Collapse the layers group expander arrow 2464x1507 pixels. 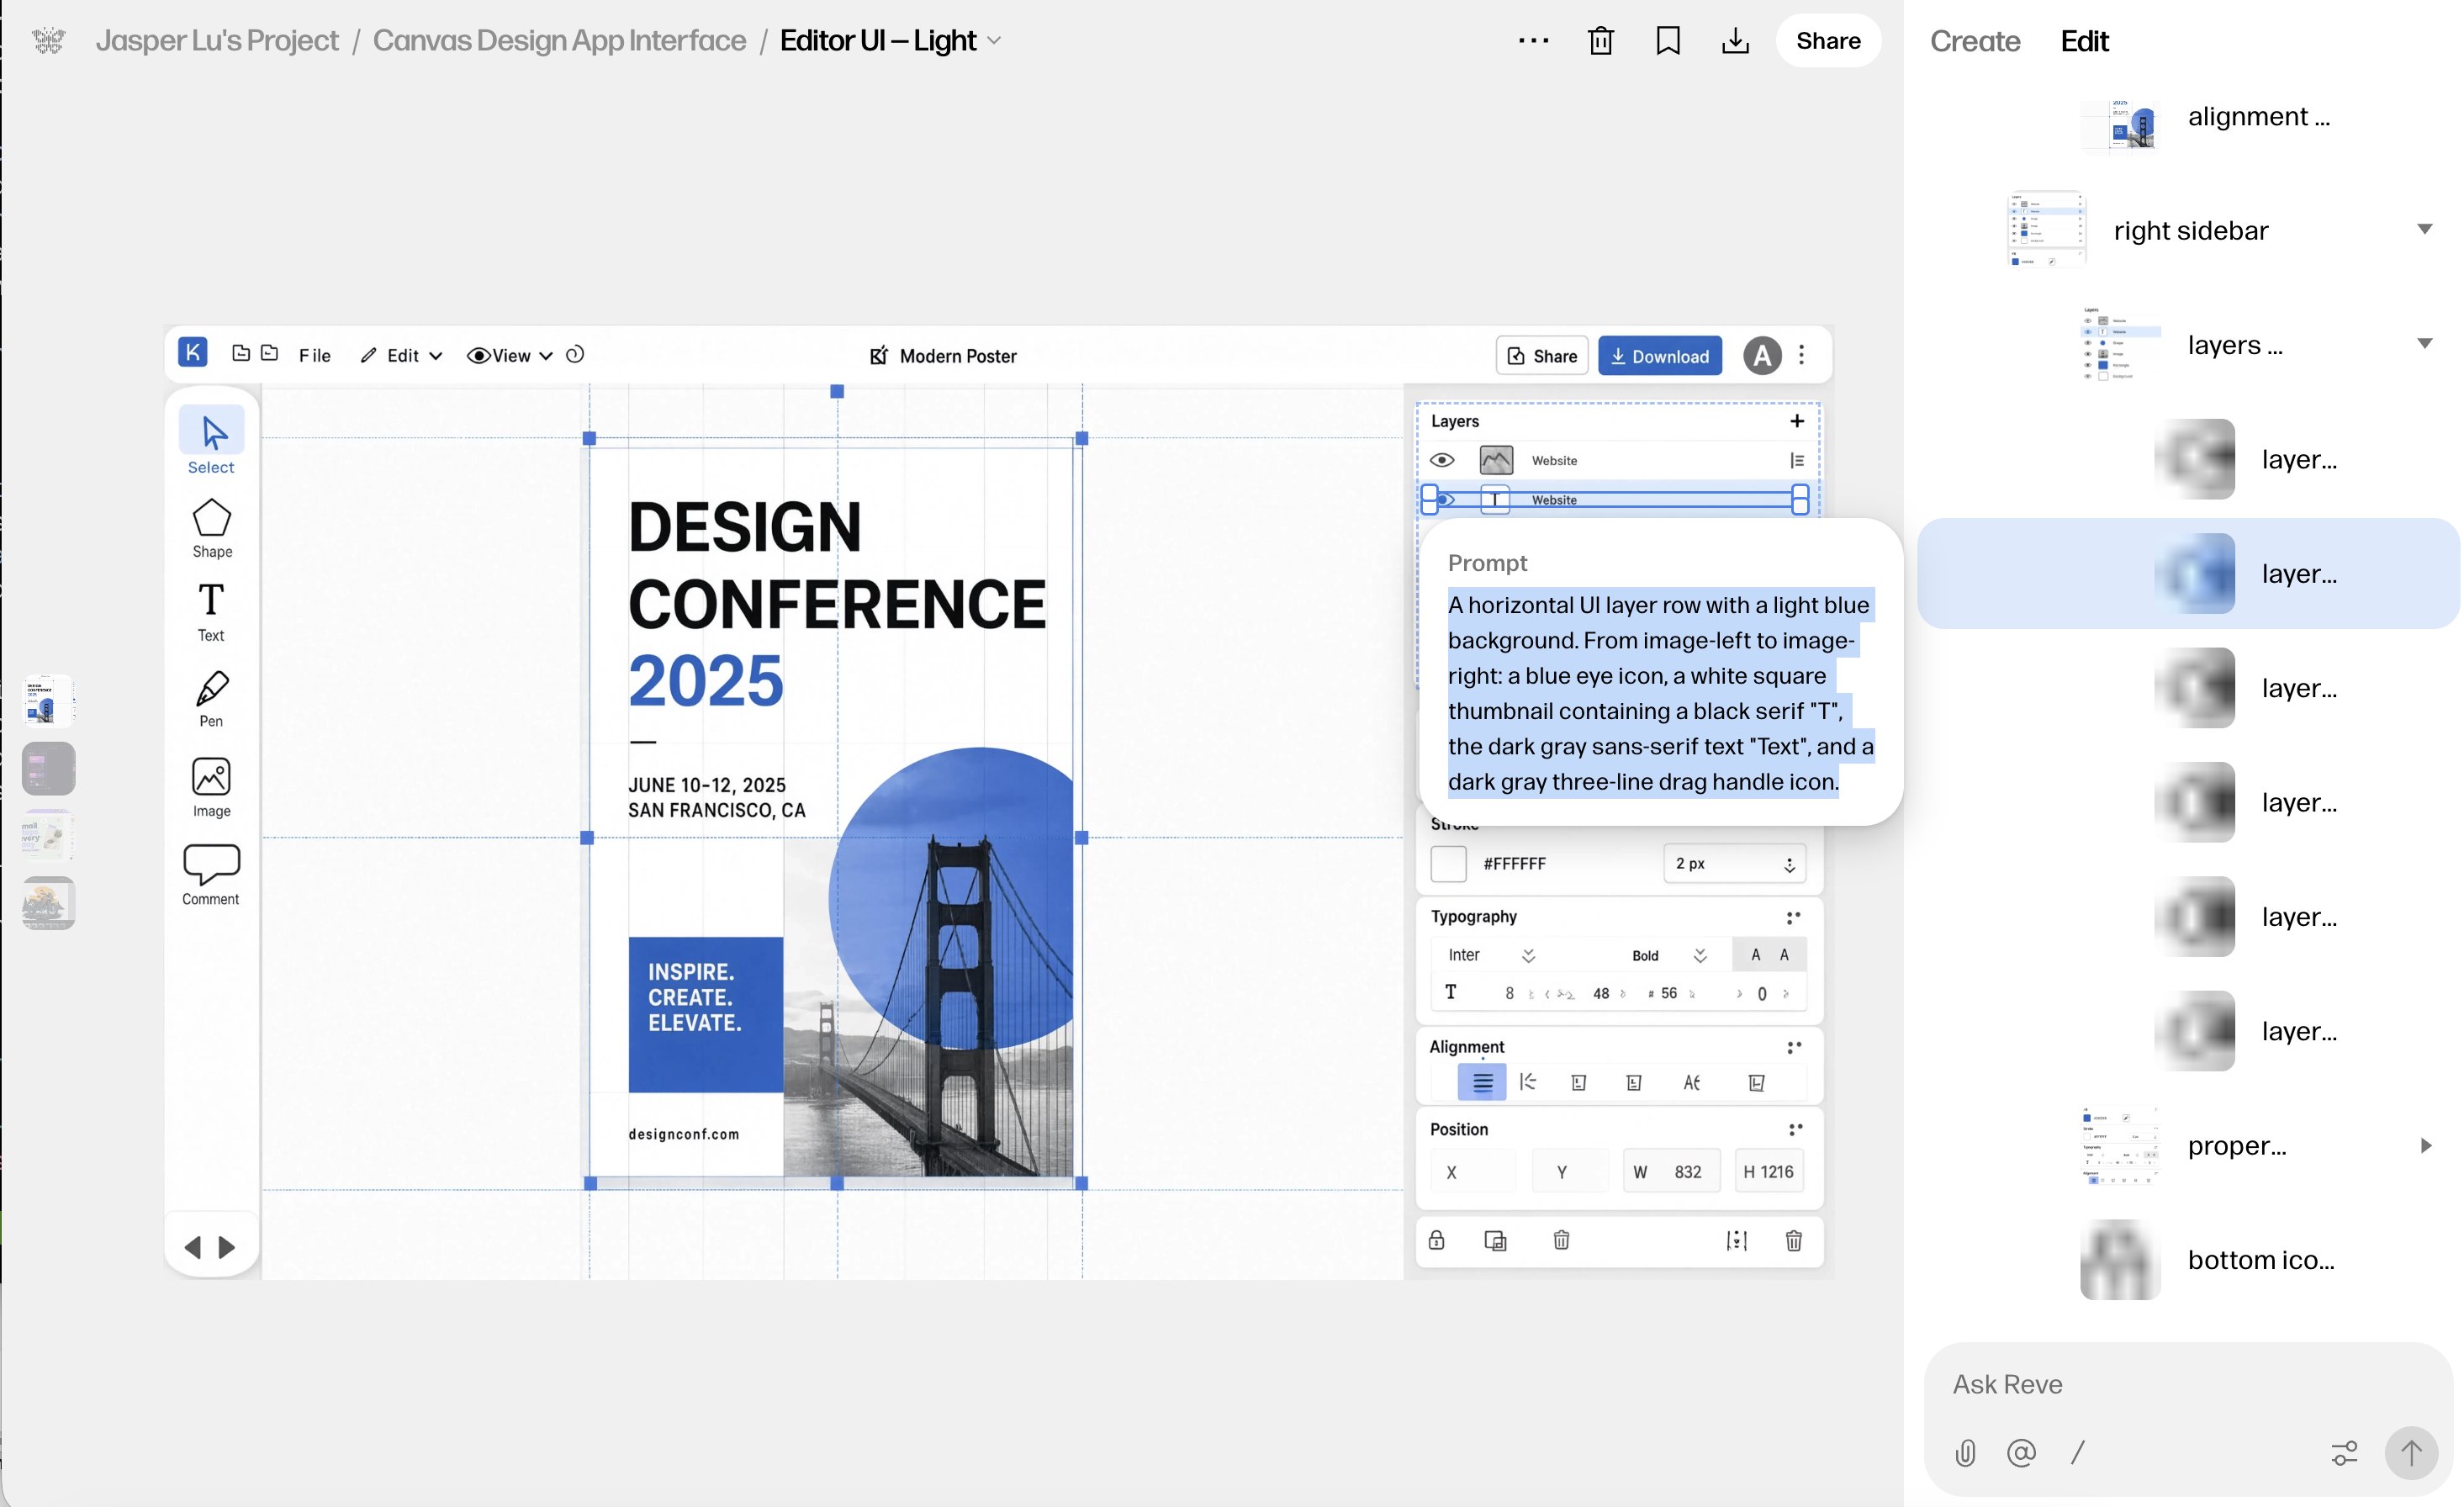pos(2425,343)
